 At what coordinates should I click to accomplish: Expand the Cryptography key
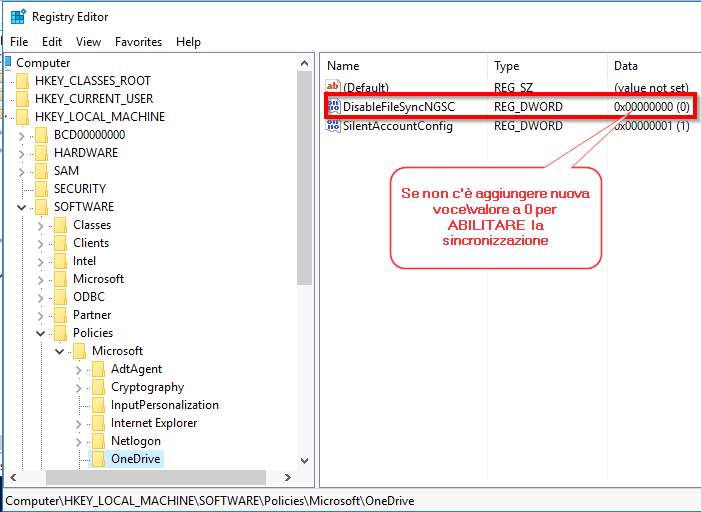pyautogui.click(x=78, y=388)
